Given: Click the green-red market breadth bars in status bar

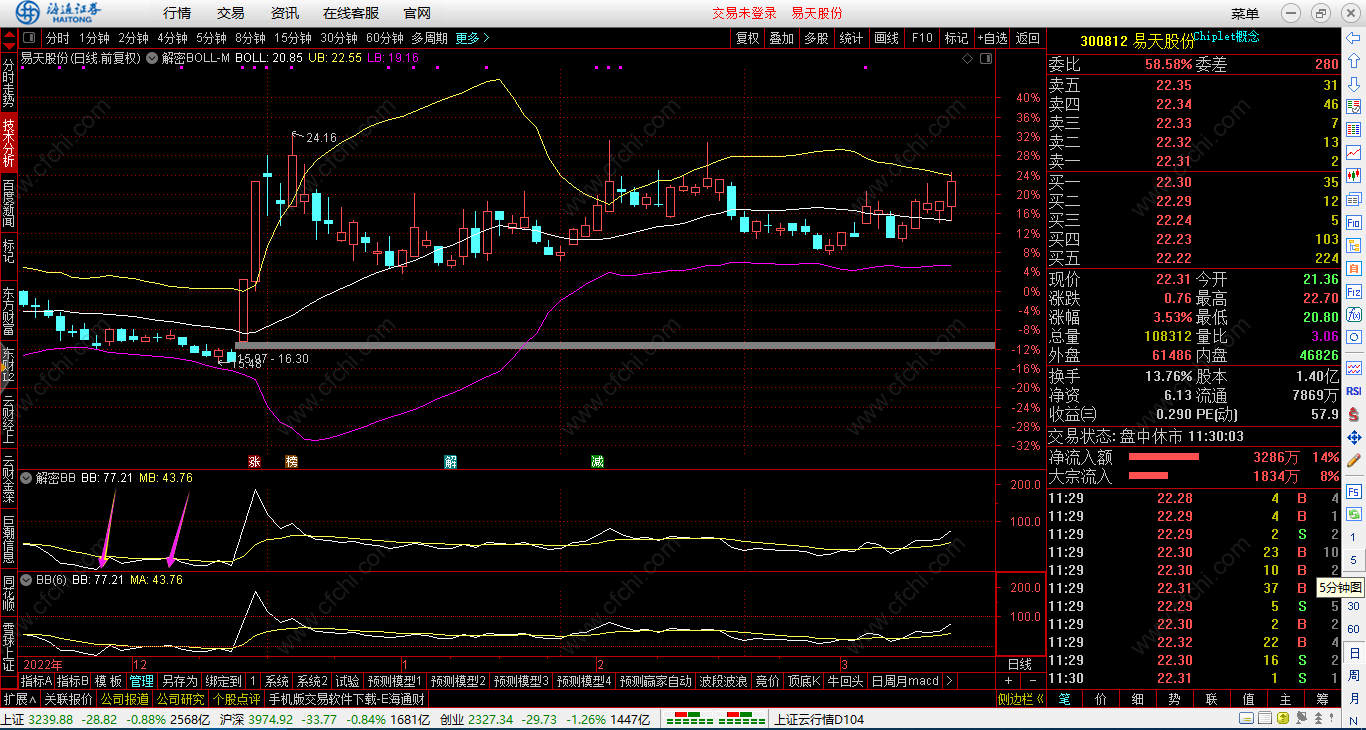Looking at the screenshot, I should 715,719.
